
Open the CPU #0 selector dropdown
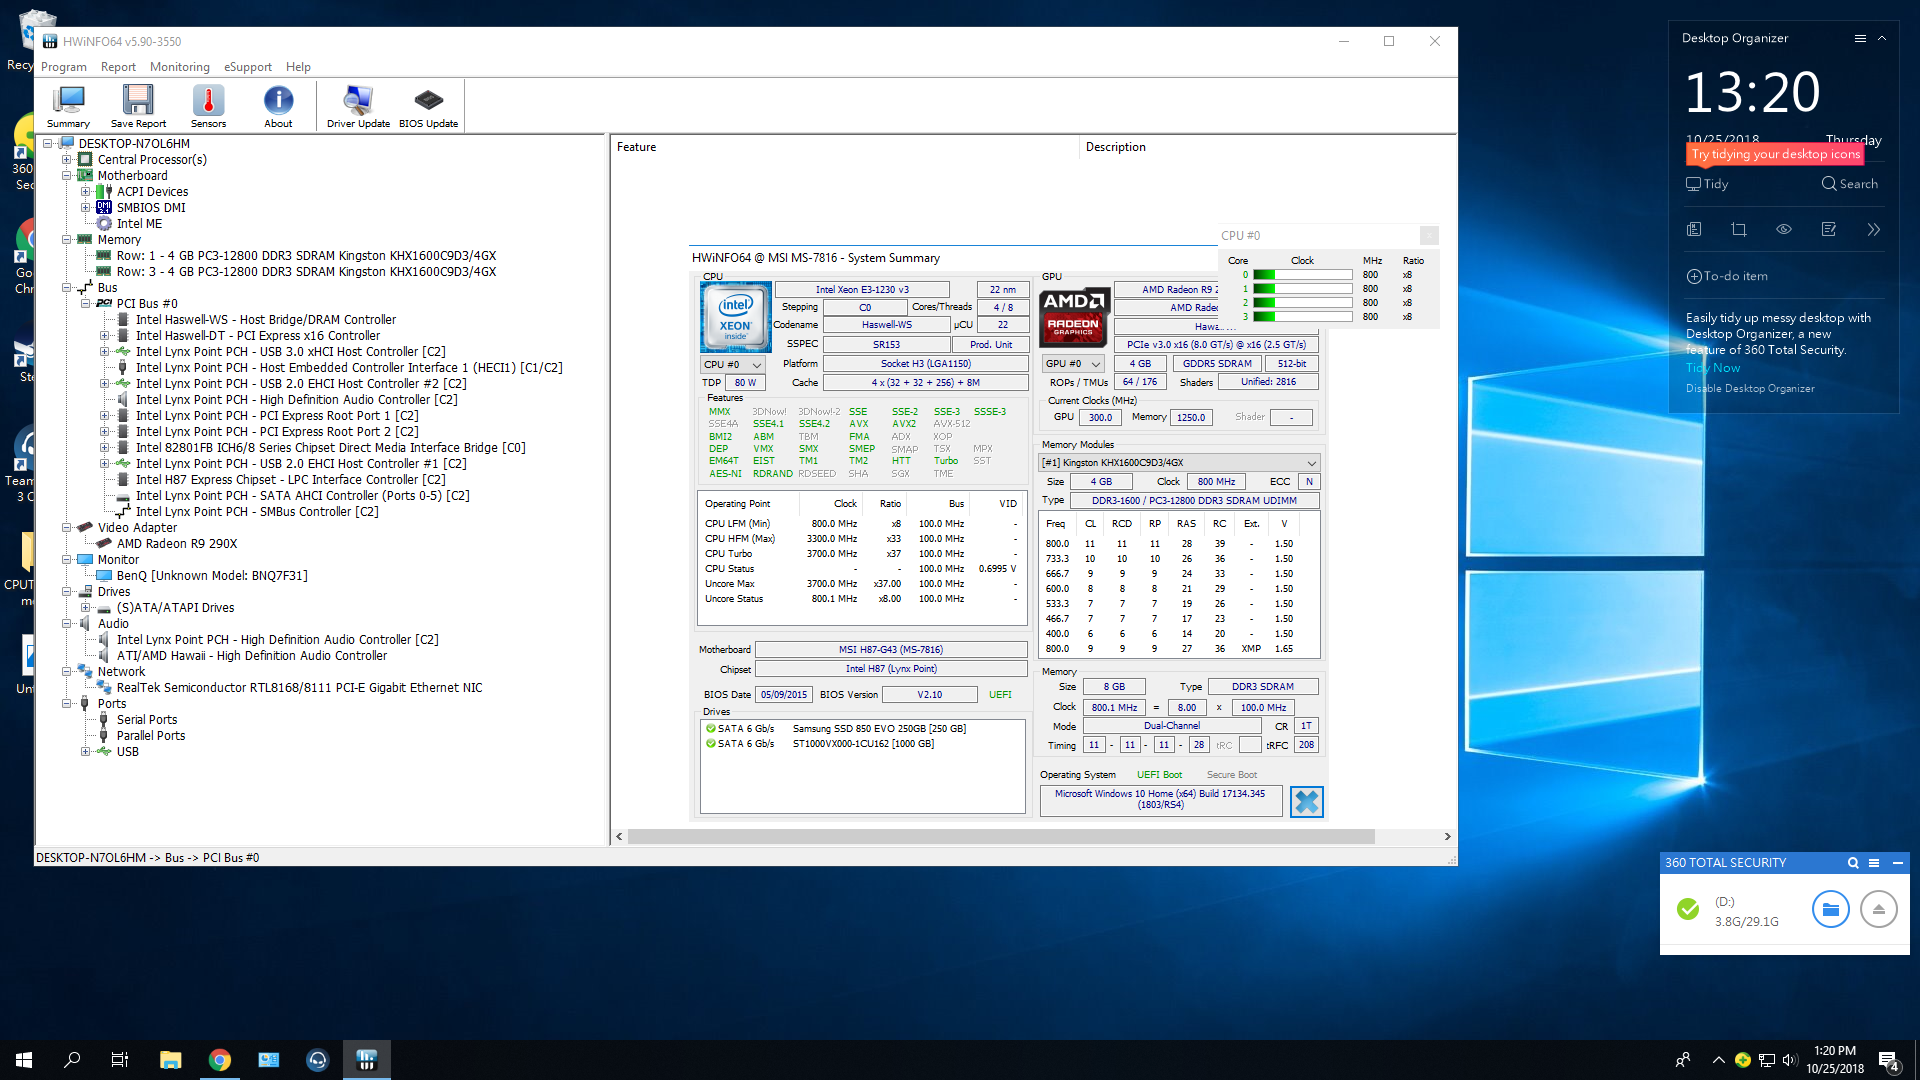732,364
